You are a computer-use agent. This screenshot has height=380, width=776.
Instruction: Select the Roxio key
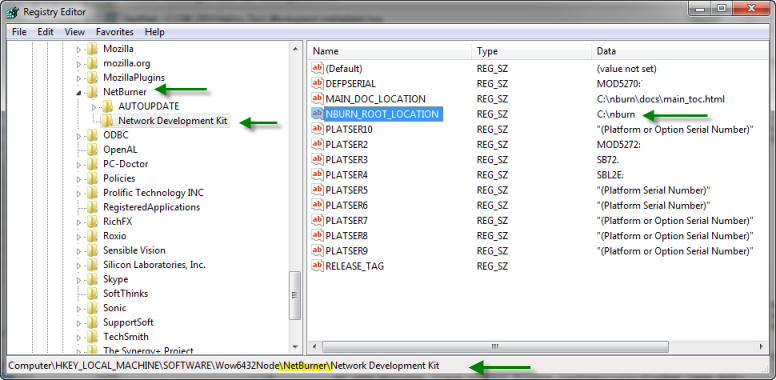115,236
